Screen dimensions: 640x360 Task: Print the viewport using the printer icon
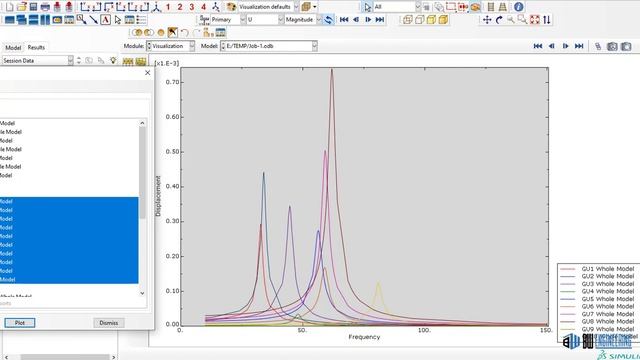pos(45,7)
